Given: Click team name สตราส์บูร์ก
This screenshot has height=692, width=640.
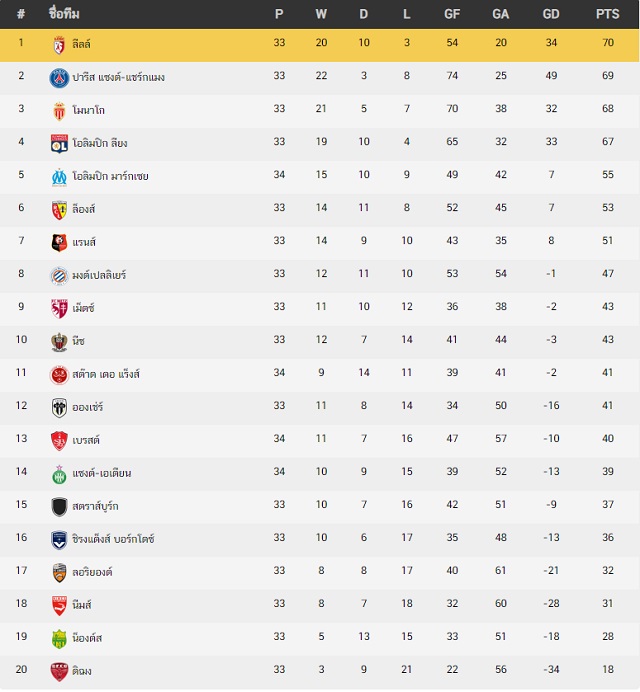Looking at the screenshot, I should click(x=95, y=506).
